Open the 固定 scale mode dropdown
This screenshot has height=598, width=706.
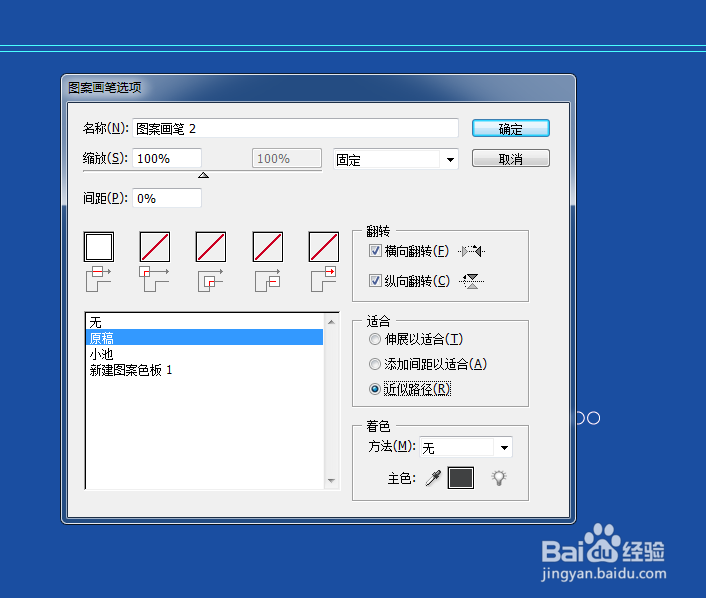[x=396, y=159]
